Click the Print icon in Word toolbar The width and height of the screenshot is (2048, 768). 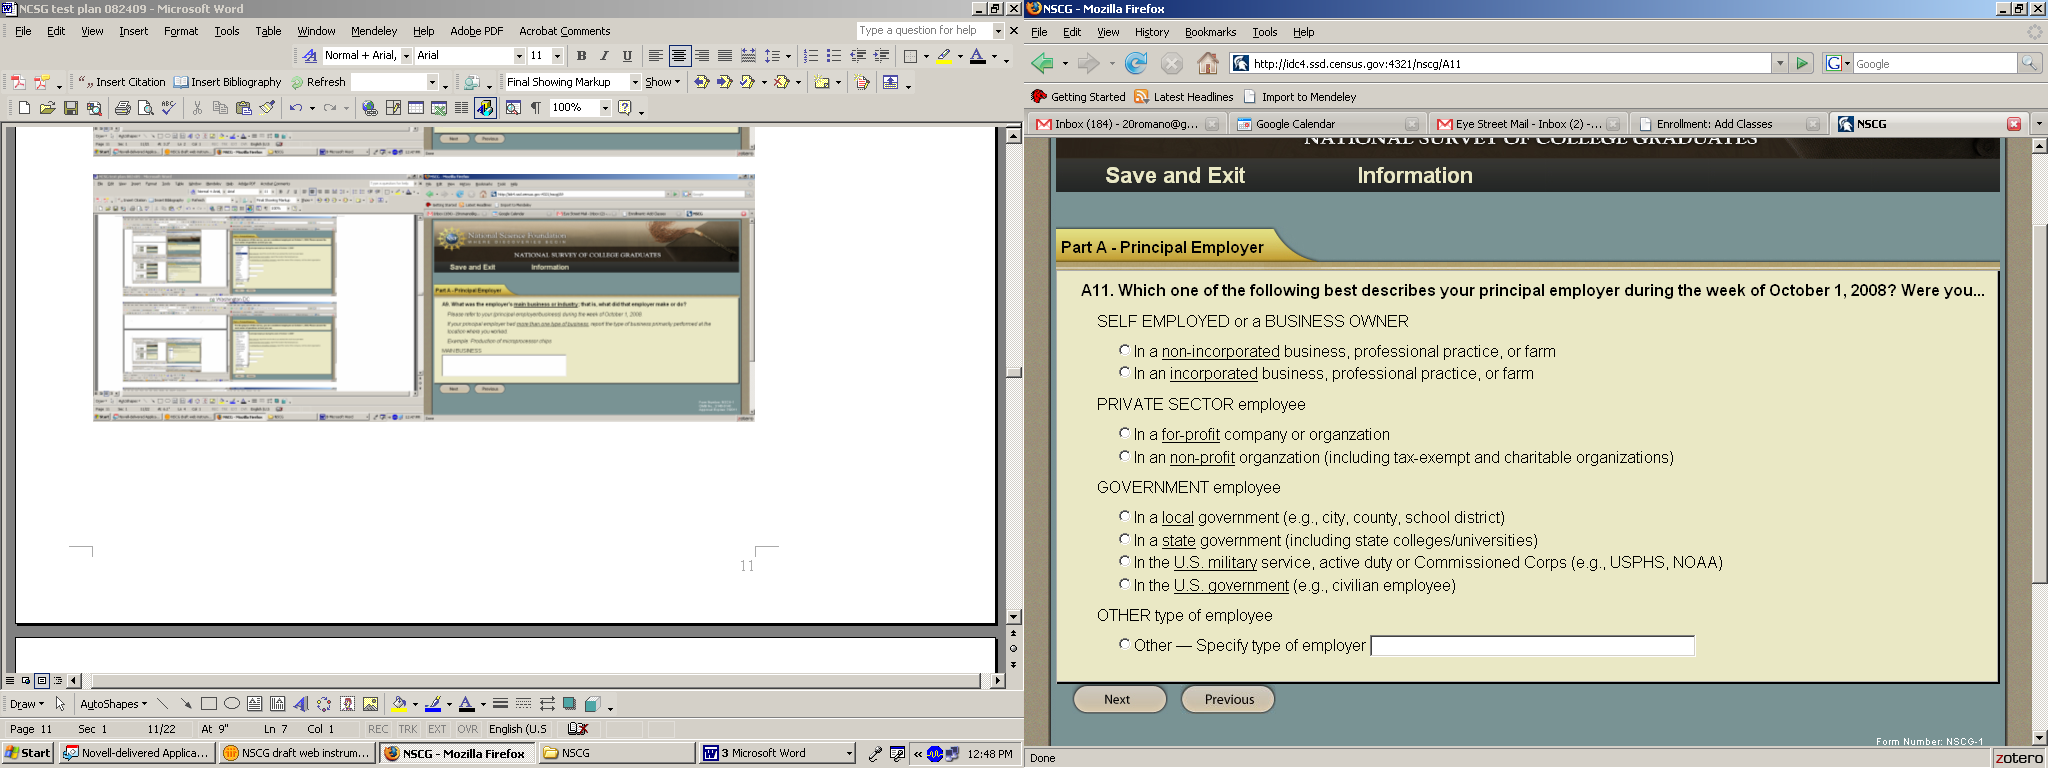click(x=122, y=108)
